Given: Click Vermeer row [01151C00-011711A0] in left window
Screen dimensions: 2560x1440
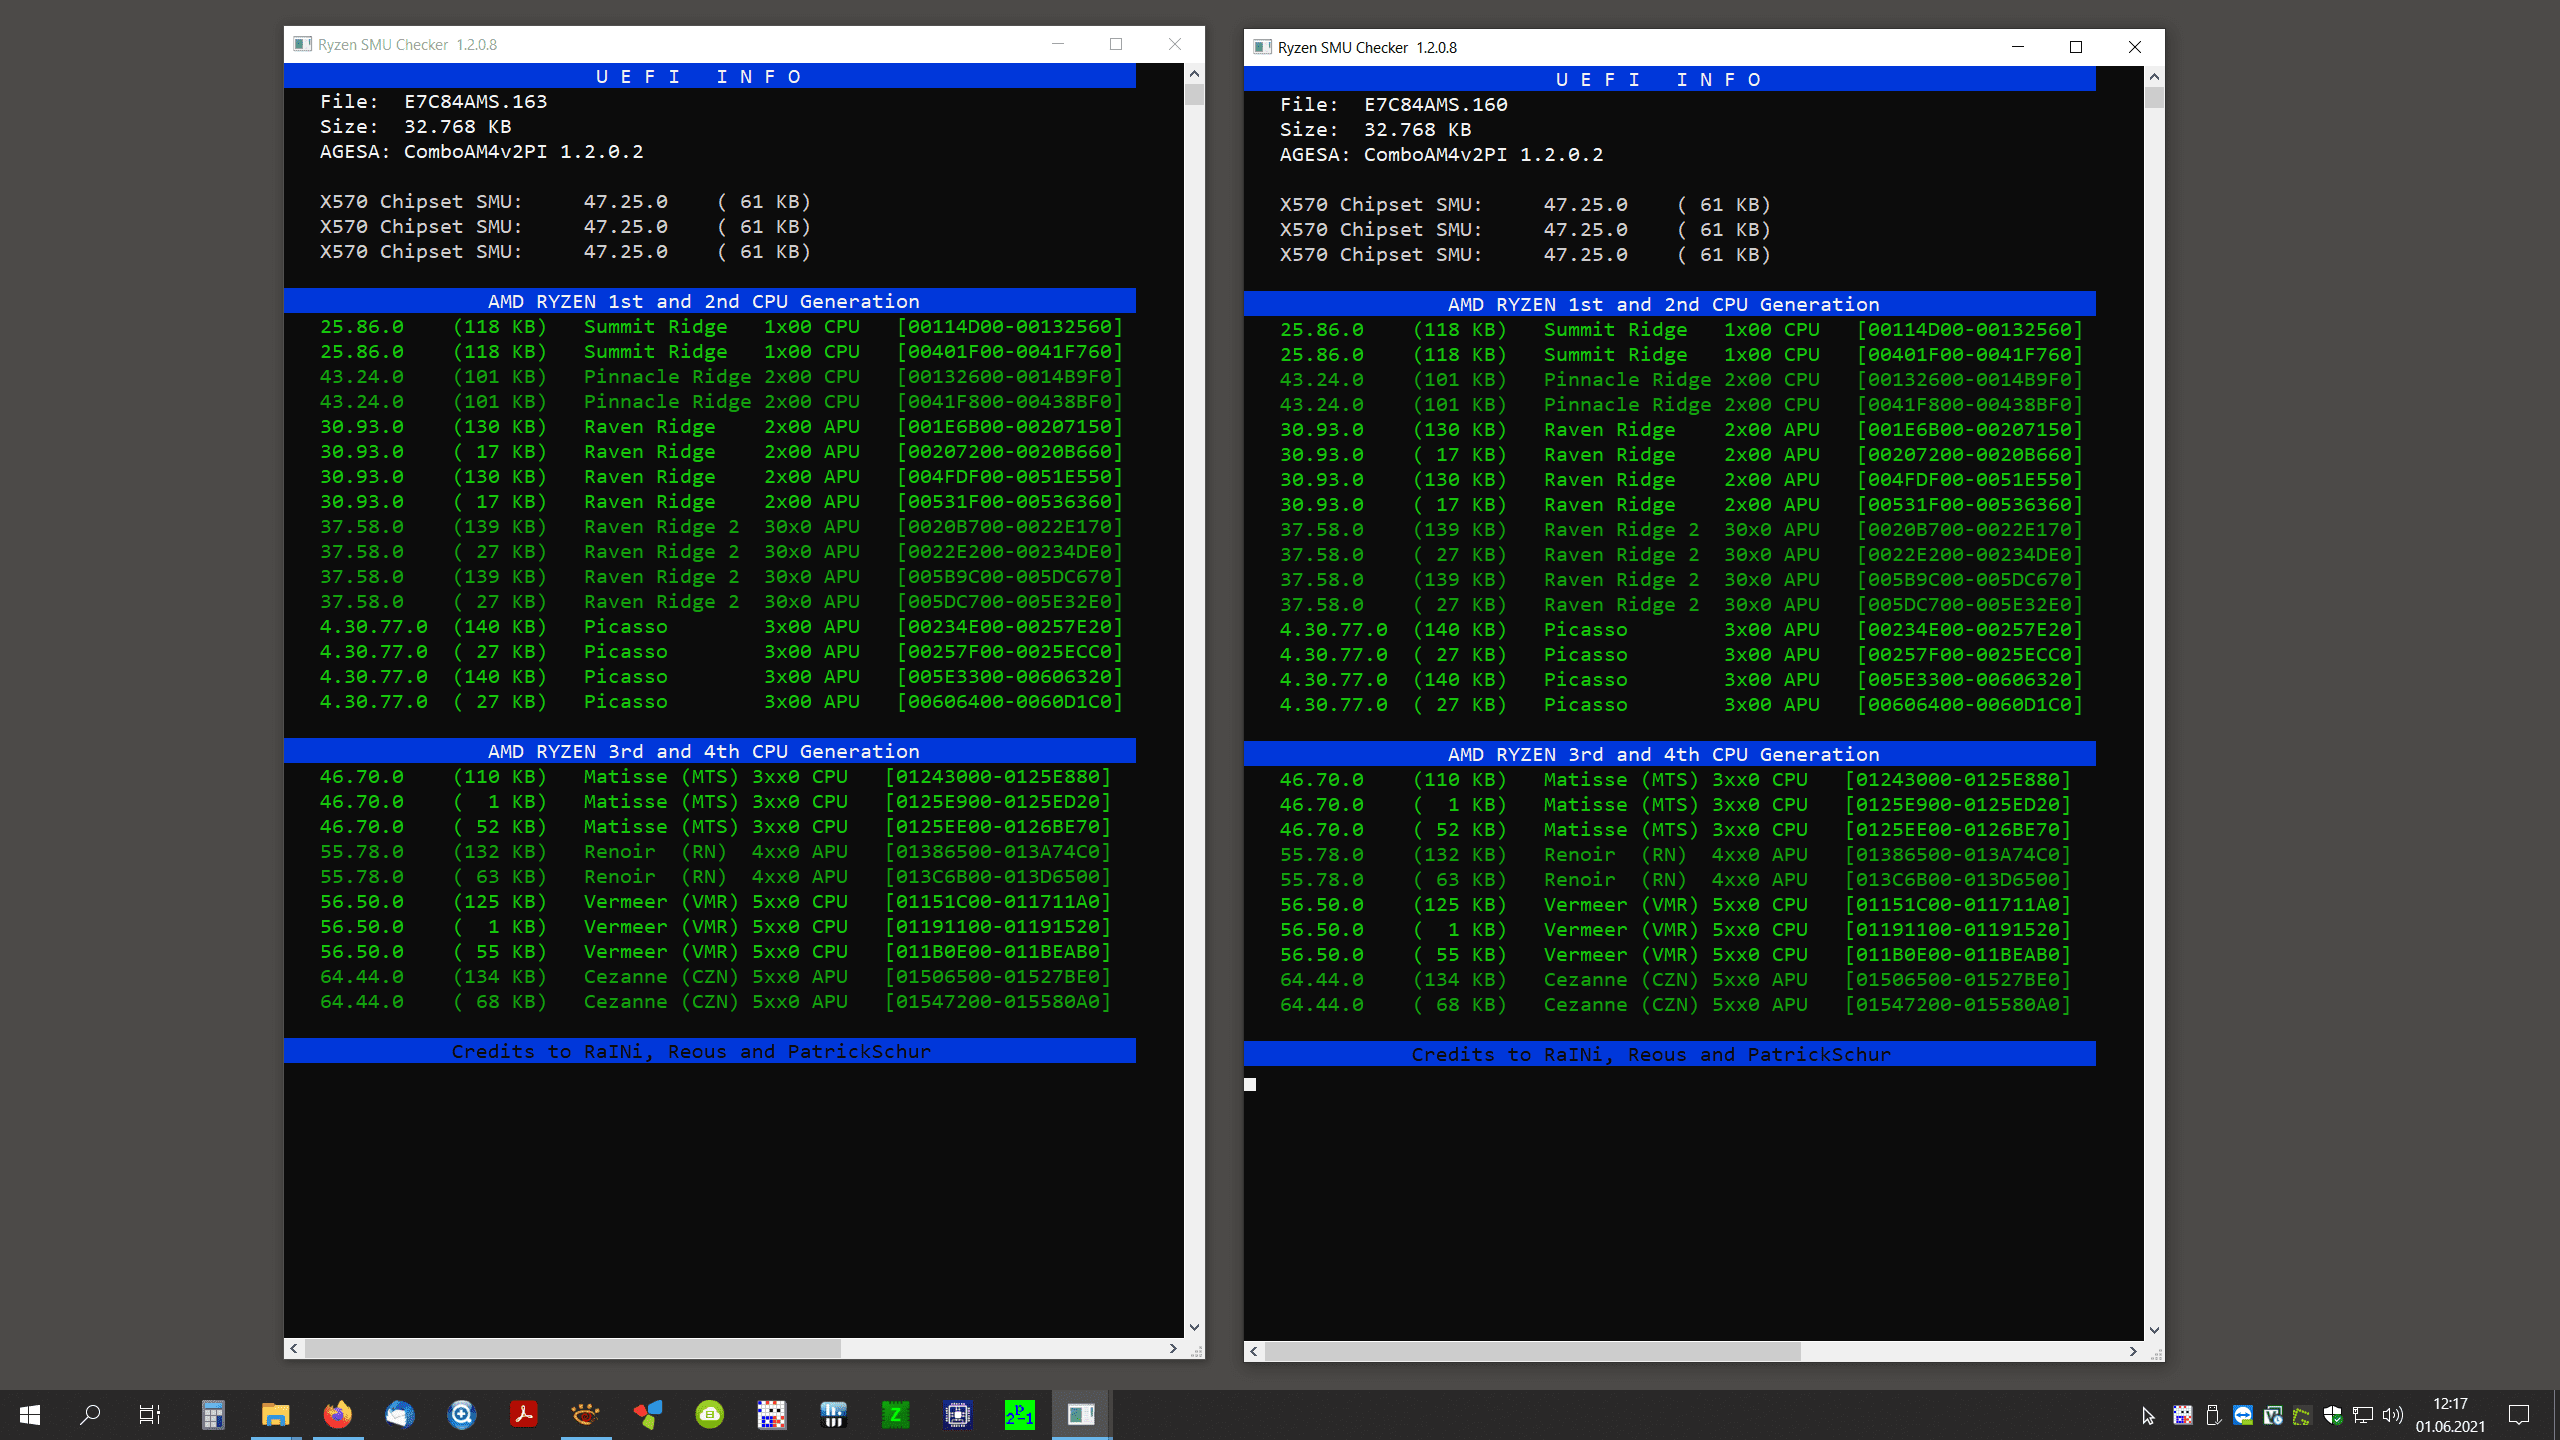Looking at the screenshot, I should coord(715,901).
